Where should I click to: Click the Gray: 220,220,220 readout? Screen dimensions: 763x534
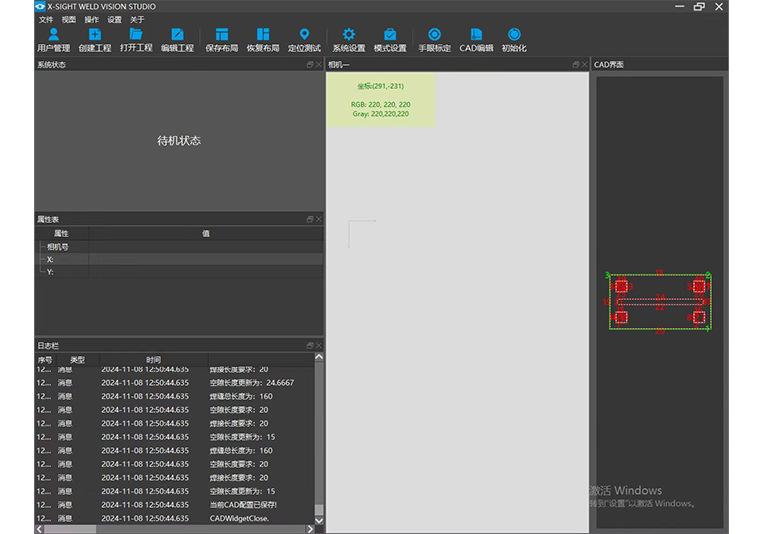[x=381, y=114]
